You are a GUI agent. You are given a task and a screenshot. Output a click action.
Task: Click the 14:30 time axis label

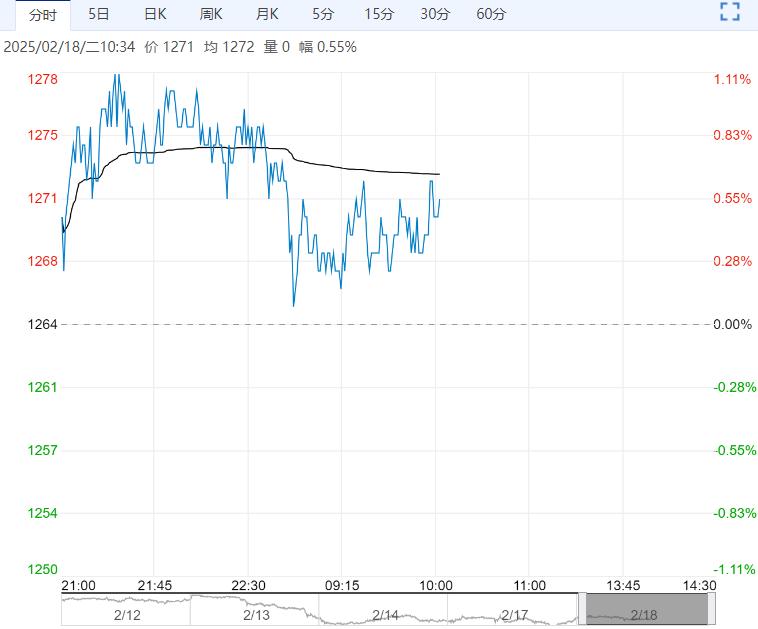(700, 585)
